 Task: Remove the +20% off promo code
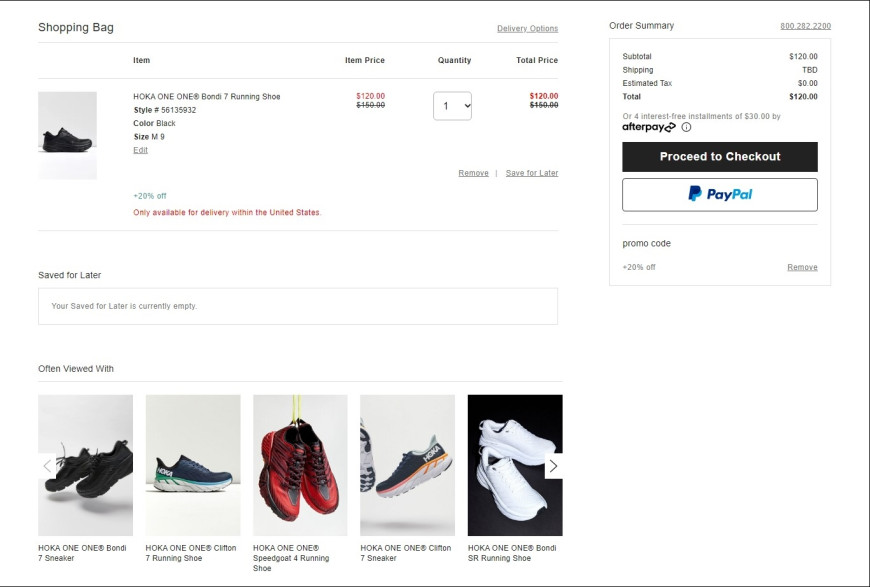pyautogui.click(x=802, y=267)
